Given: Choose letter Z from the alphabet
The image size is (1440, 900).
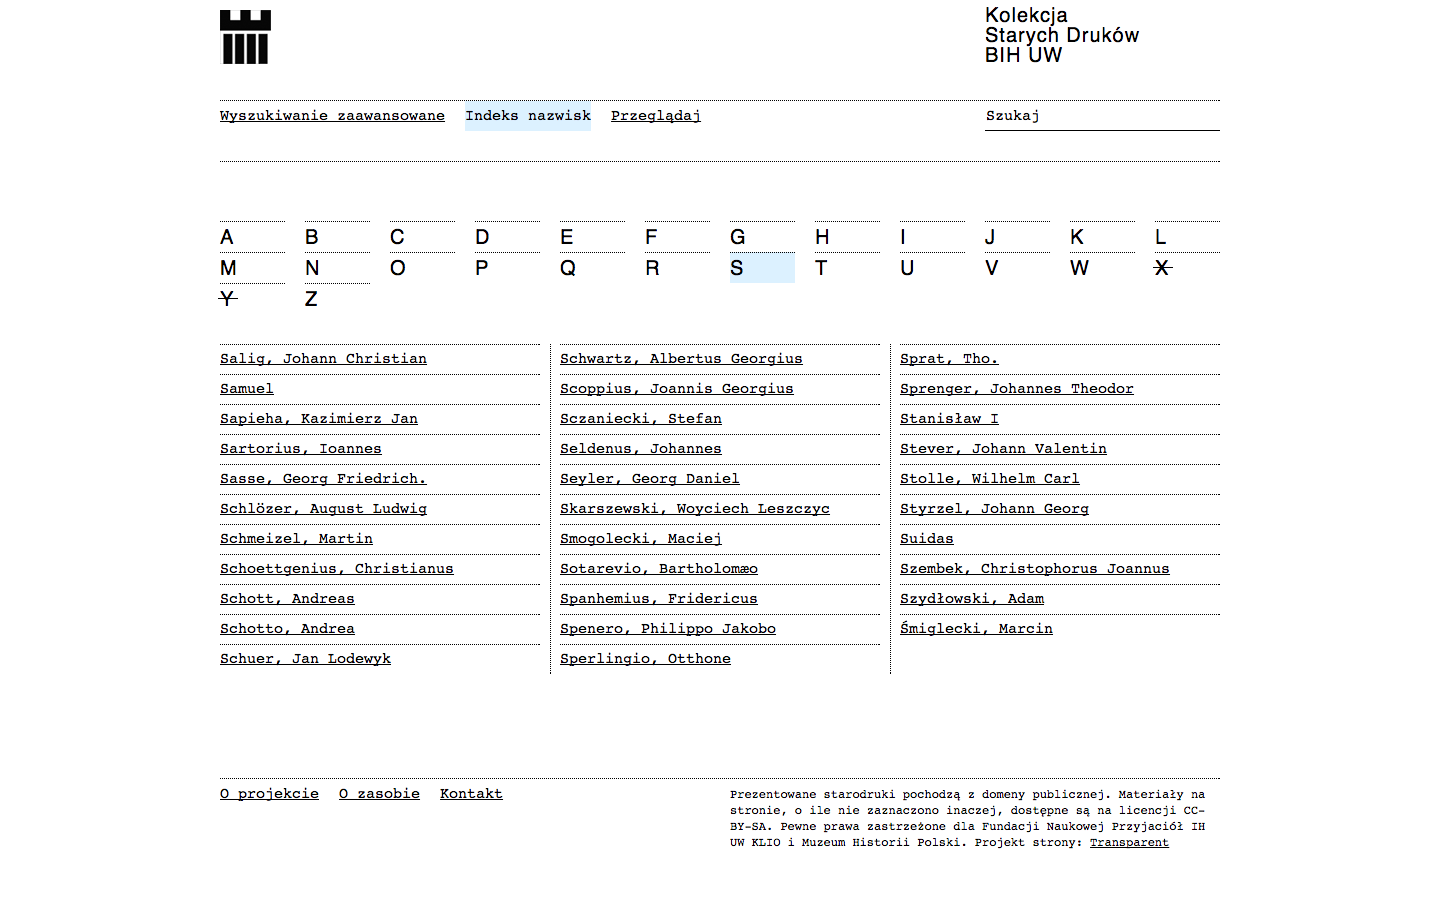Looking at the screenshot, I should point(311,298).
